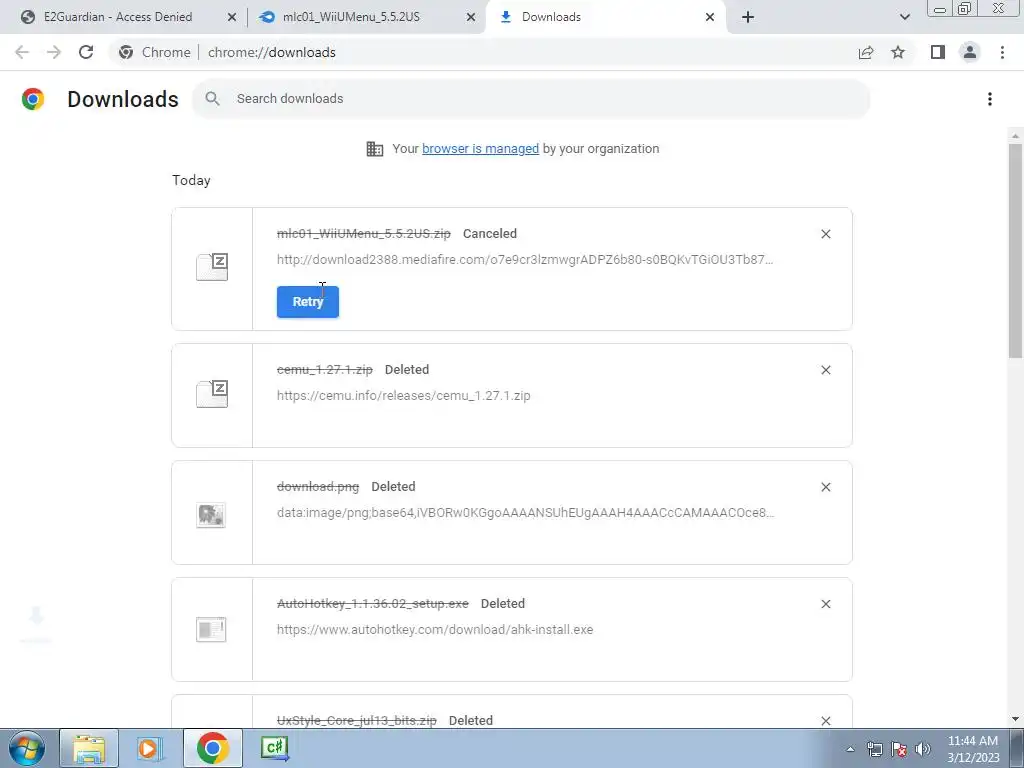This screenshot has width=1024, height=768.
Task: Click the managed organization building icon
Action: [375, 149]
